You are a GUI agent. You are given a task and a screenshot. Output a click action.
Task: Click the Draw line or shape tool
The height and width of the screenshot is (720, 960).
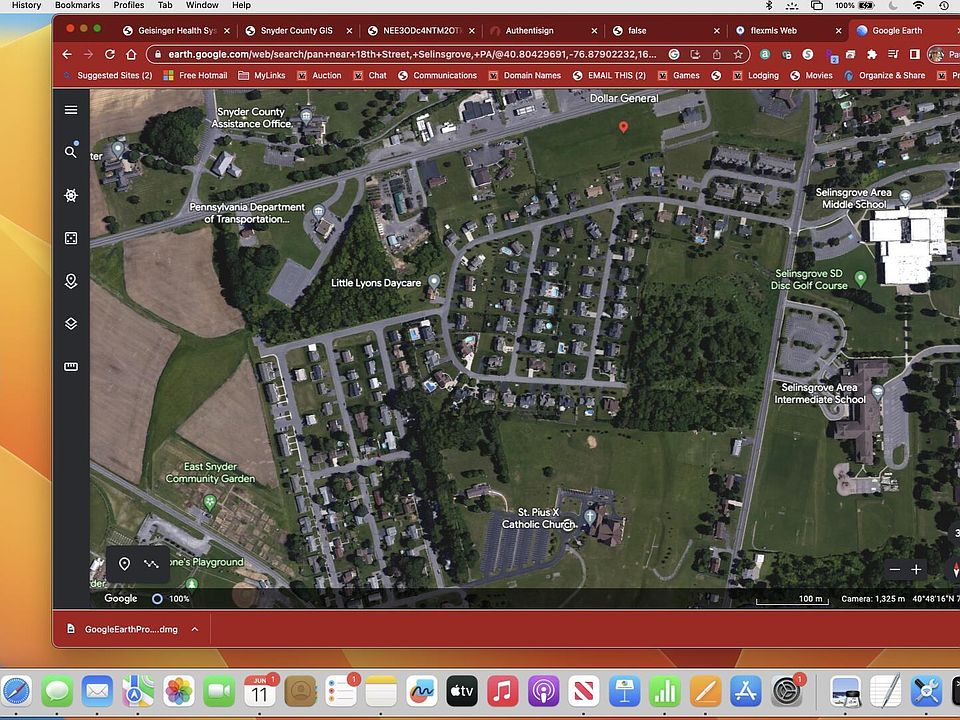tap(151, 564)
